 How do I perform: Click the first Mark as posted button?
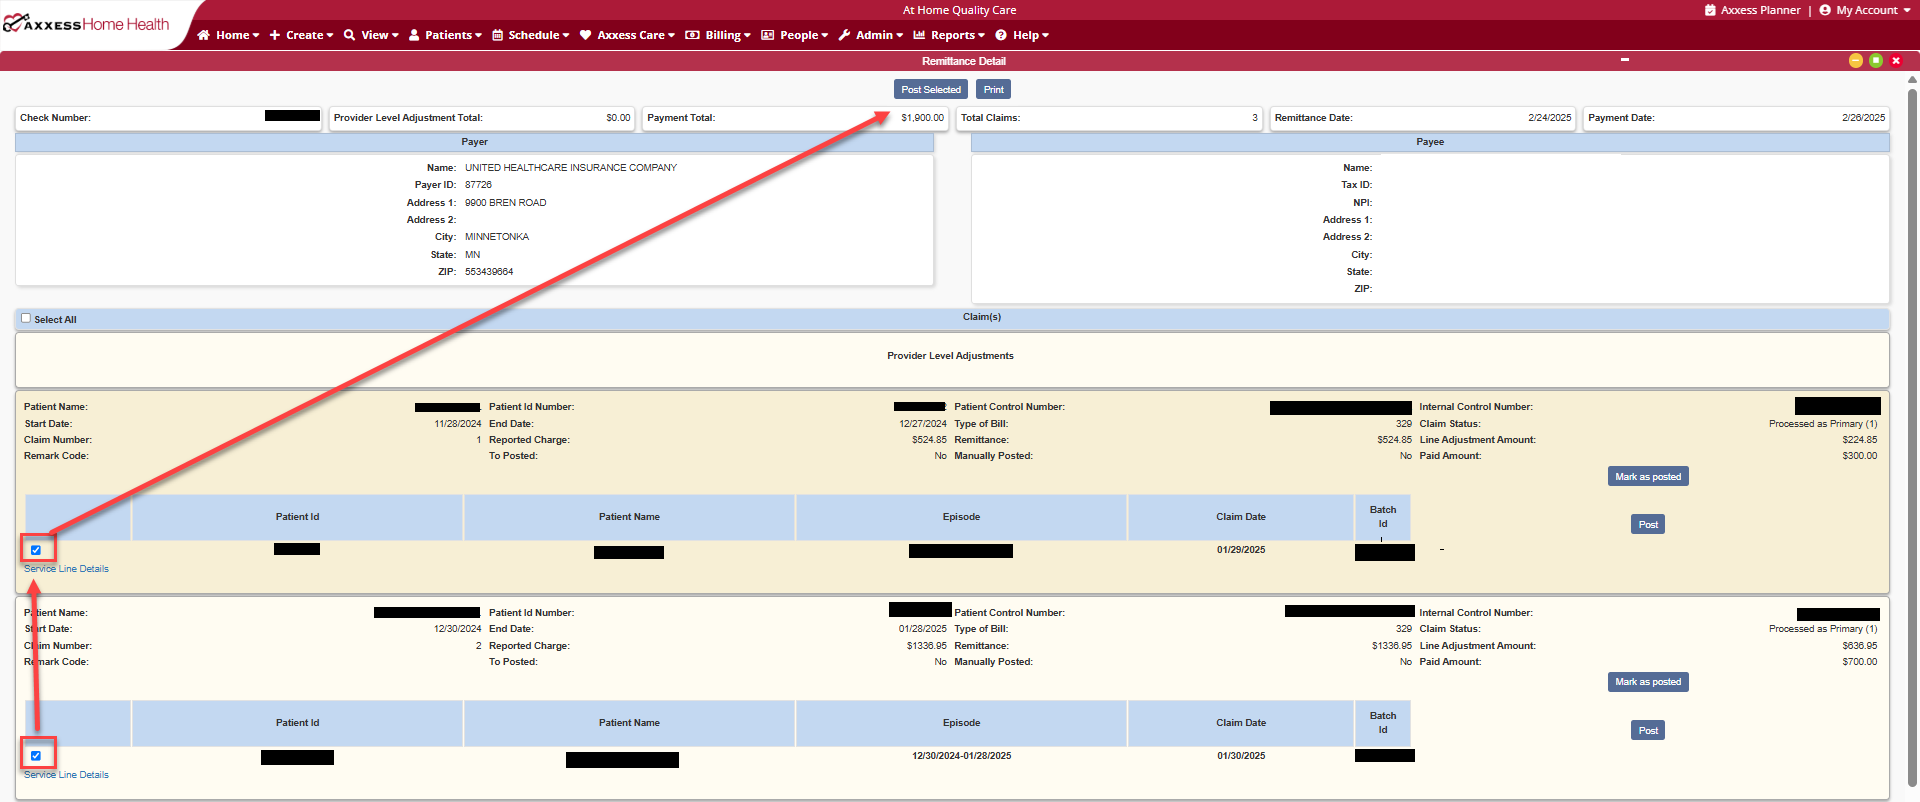coord(1648,476)
